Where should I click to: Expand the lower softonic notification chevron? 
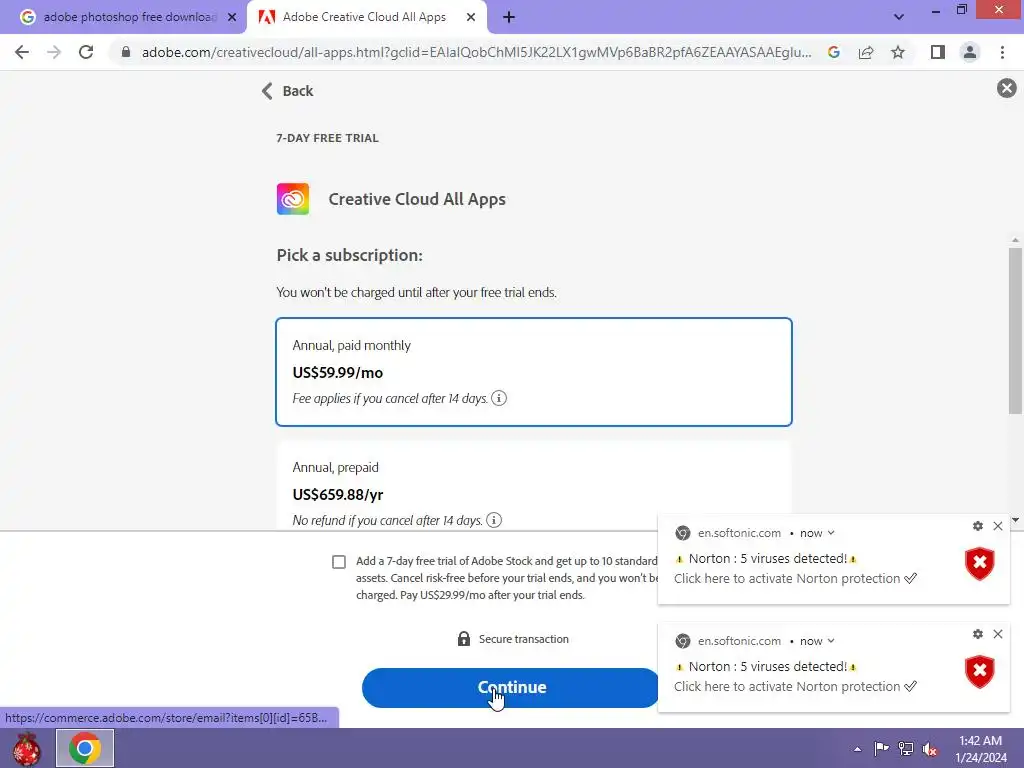831,641
